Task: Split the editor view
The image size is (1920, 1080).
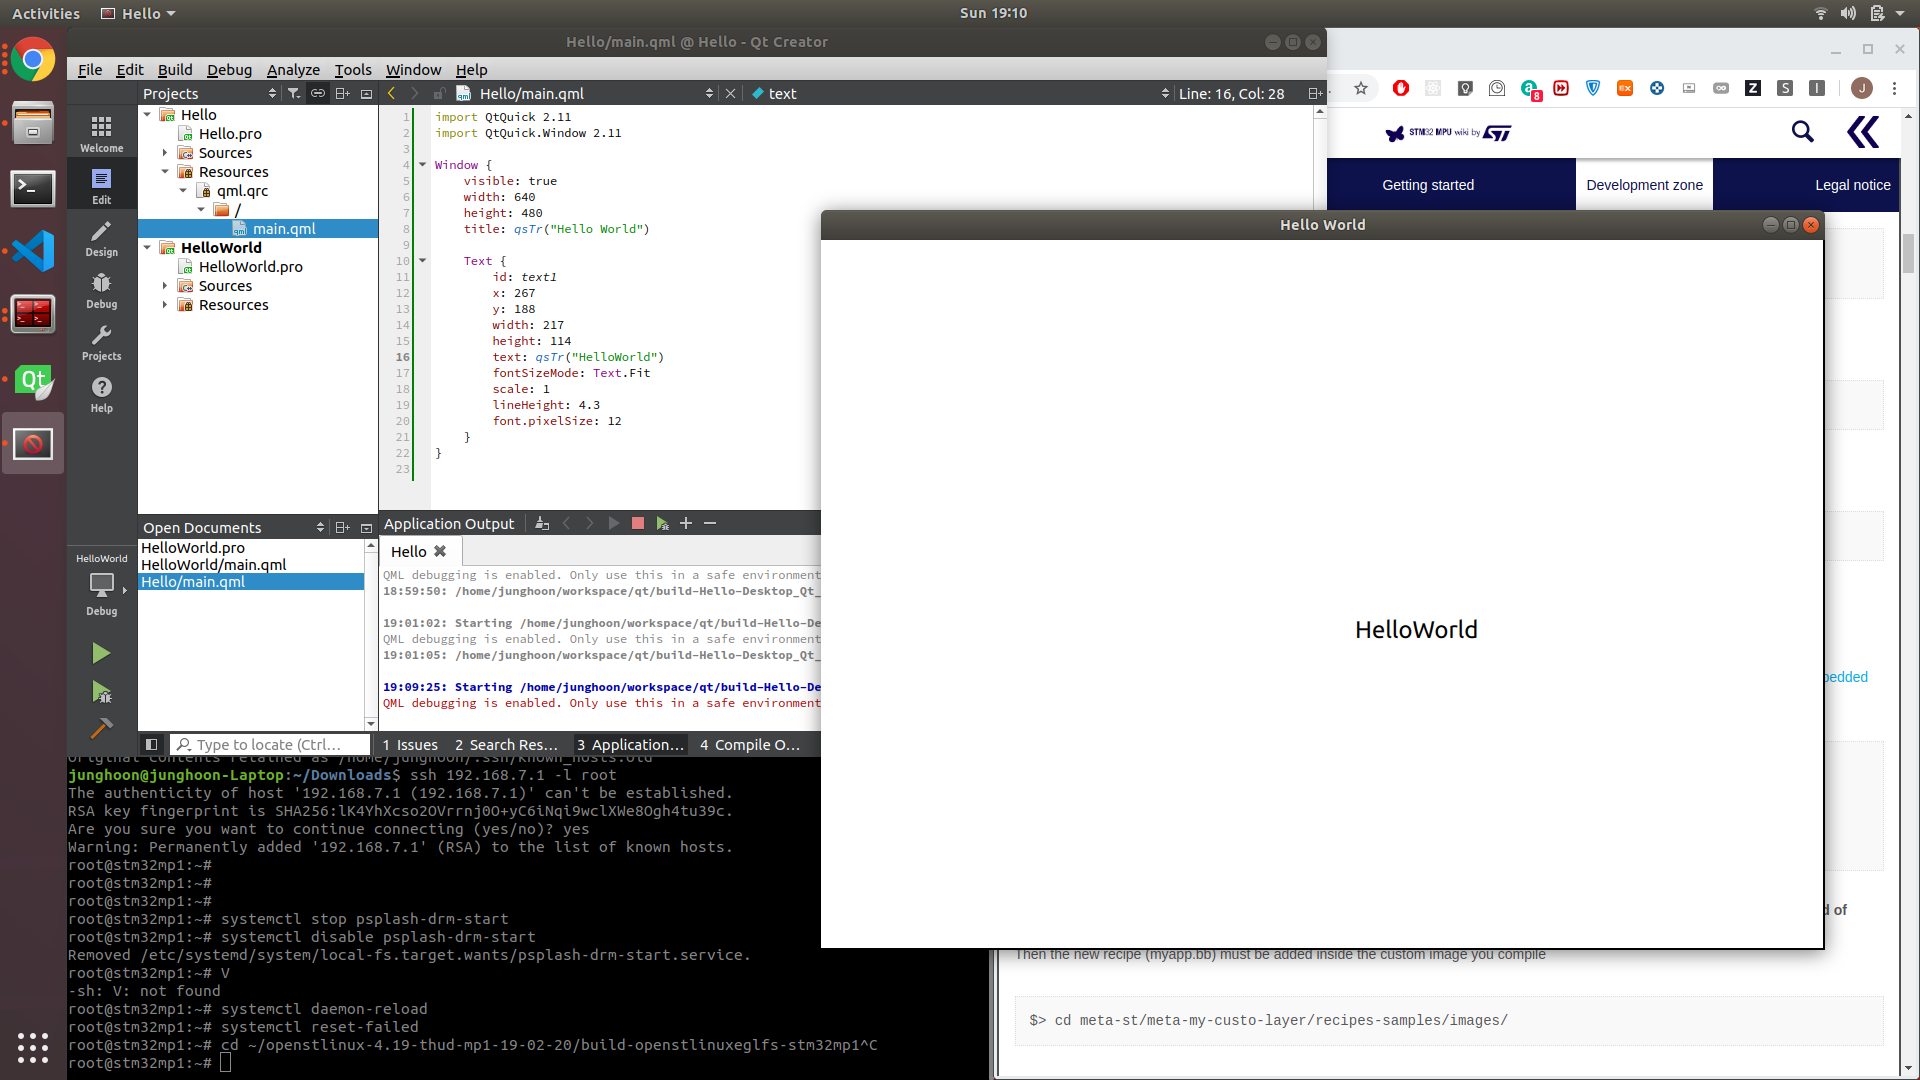Action: [x=1315, y=93]
